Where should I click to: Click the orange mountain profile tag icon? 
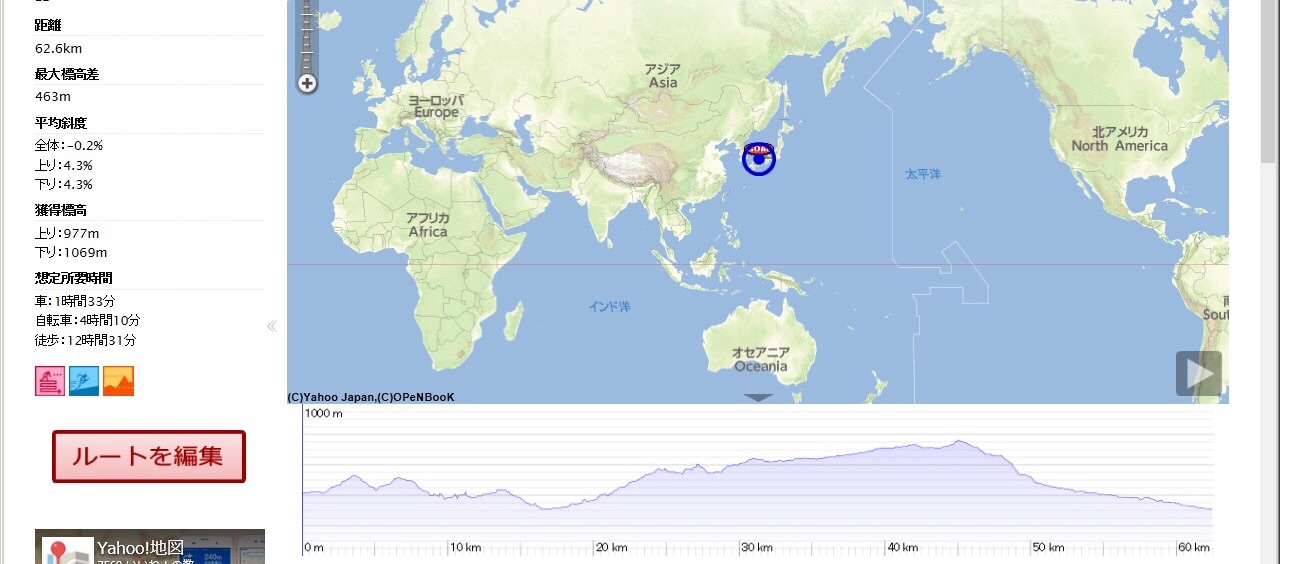[118, 381]
